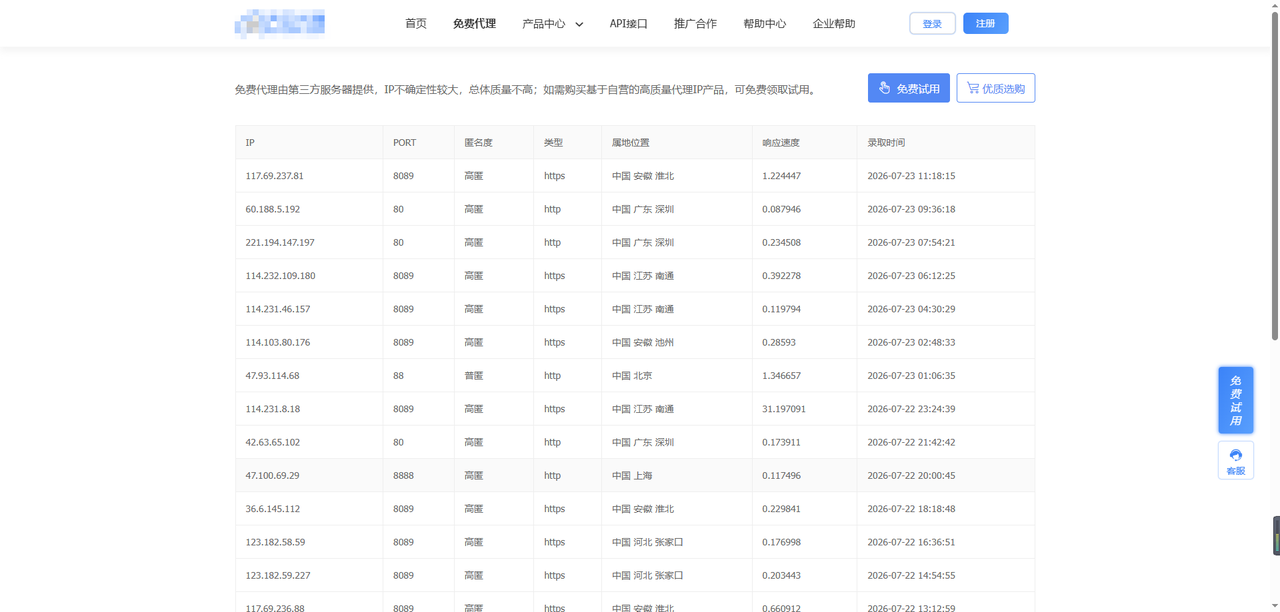Click the http type in 42.63.65.102 row
The width and height of the screenshot is (1280, 612).
tap(552, 442)
